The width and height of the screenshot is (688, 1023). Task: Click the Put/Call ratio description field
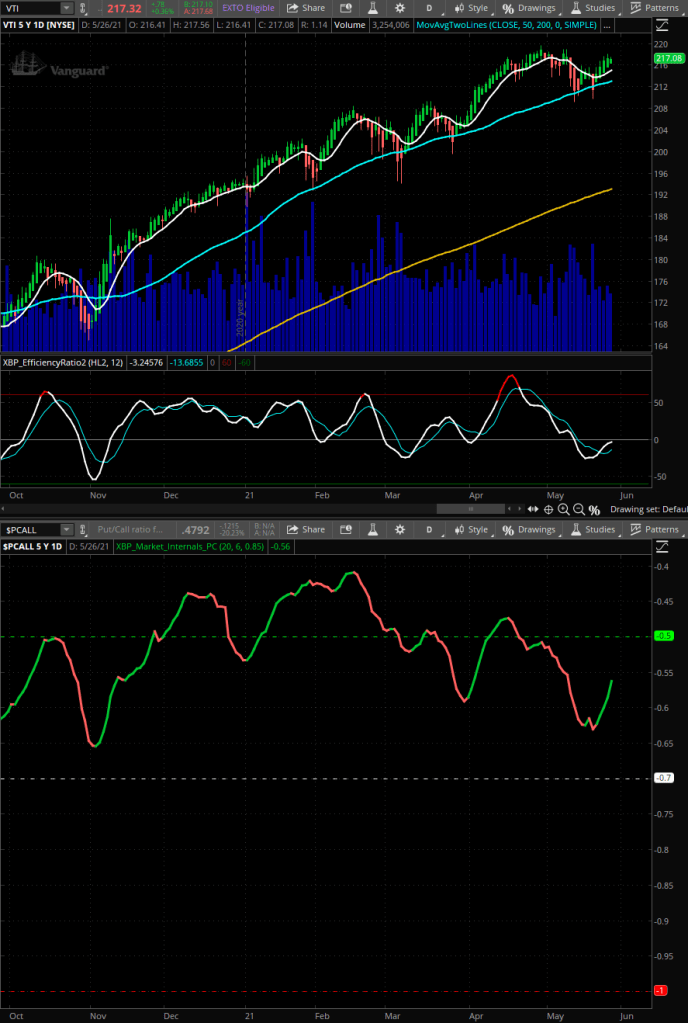[x=128, y=529]
